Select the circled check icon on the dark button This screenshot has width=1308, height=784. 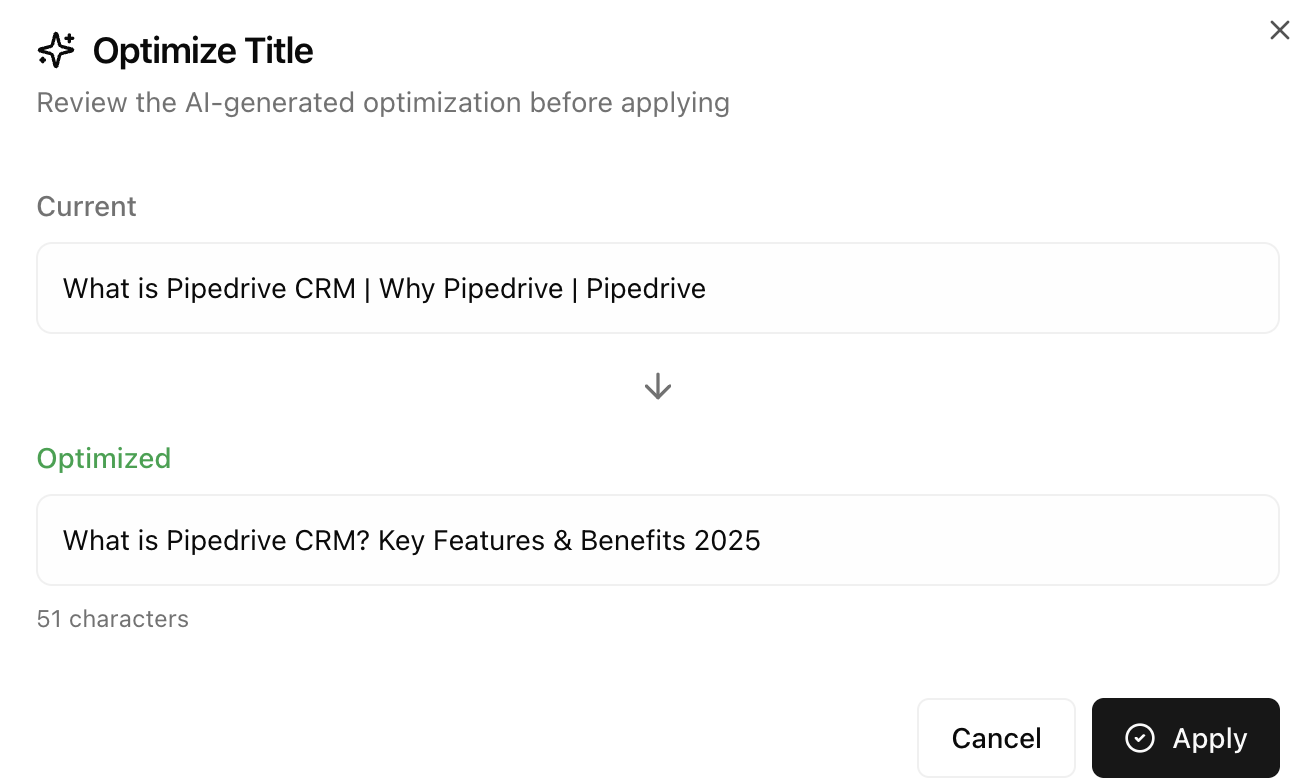[1139, 738]
